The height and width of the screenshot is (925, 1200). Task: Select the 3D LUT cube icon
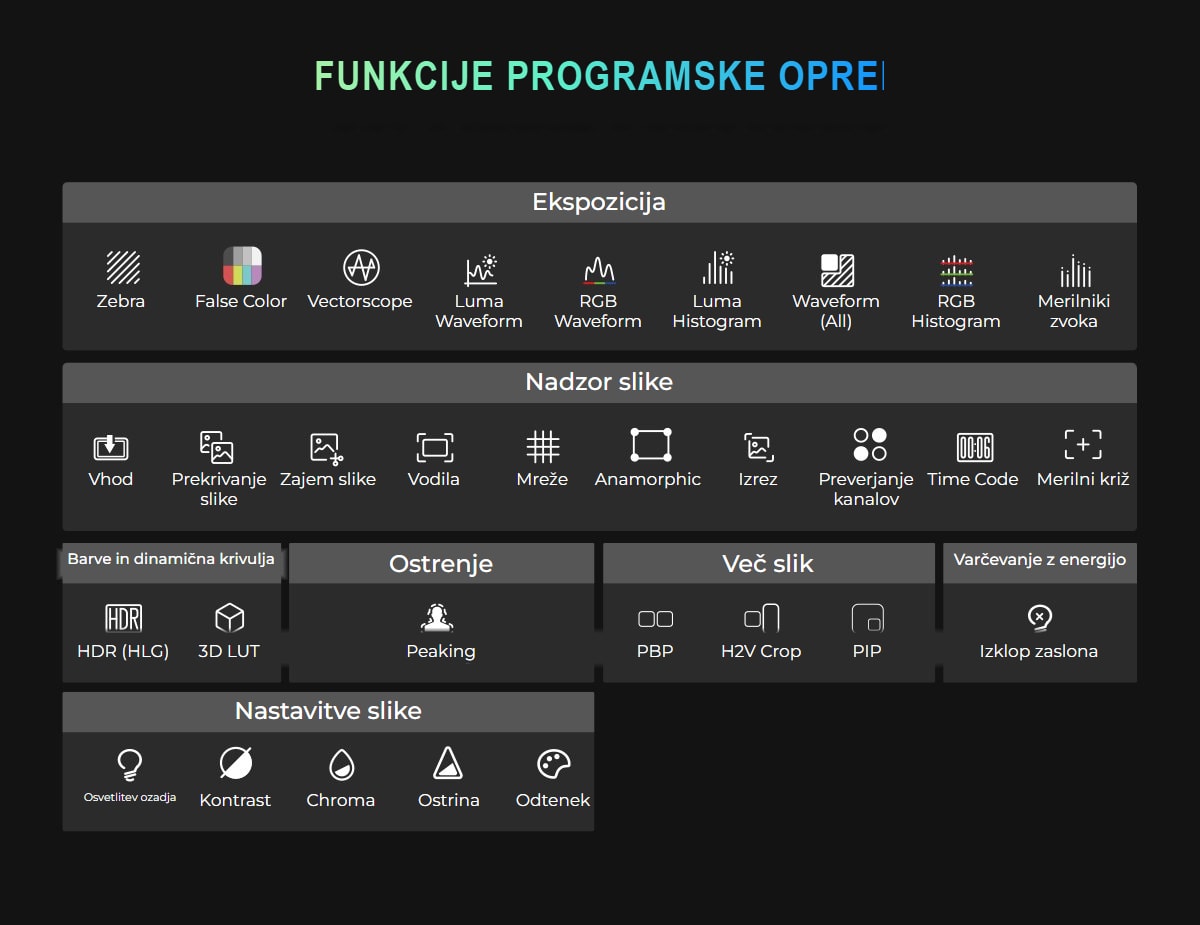[230, 618]
